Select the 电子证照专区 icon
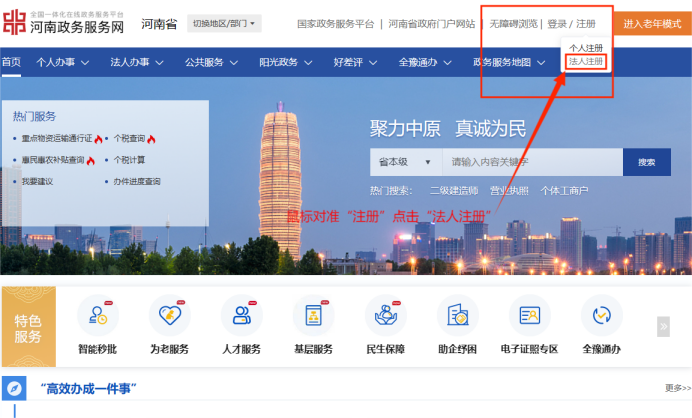Image resolution: width=692 pixels, height=418 pixels. point(529,316)
